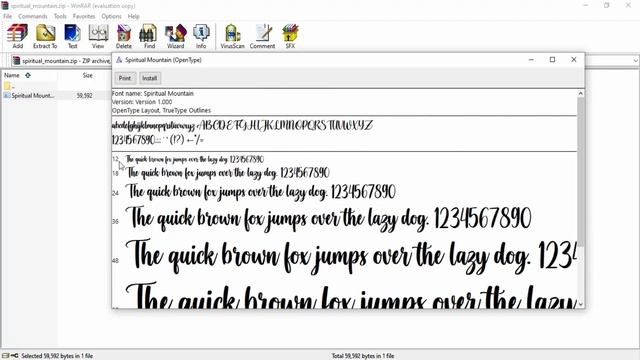The image size is (640, 360).
Task: Open the View tool in WinRAR
Action: click(x=98, y=36)
